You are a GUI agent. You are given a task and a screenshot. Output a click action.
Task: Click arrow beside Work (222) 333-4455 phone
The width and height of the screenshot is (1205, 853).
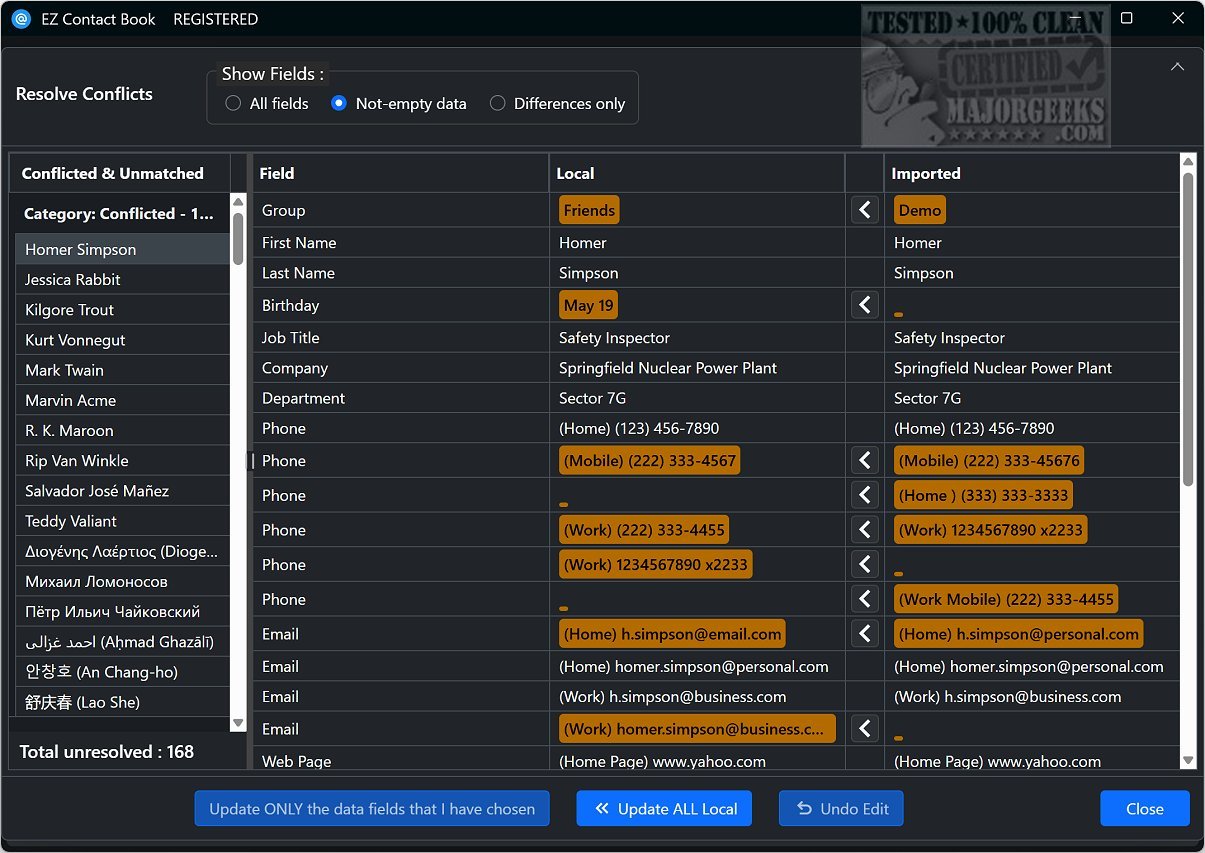865,530
